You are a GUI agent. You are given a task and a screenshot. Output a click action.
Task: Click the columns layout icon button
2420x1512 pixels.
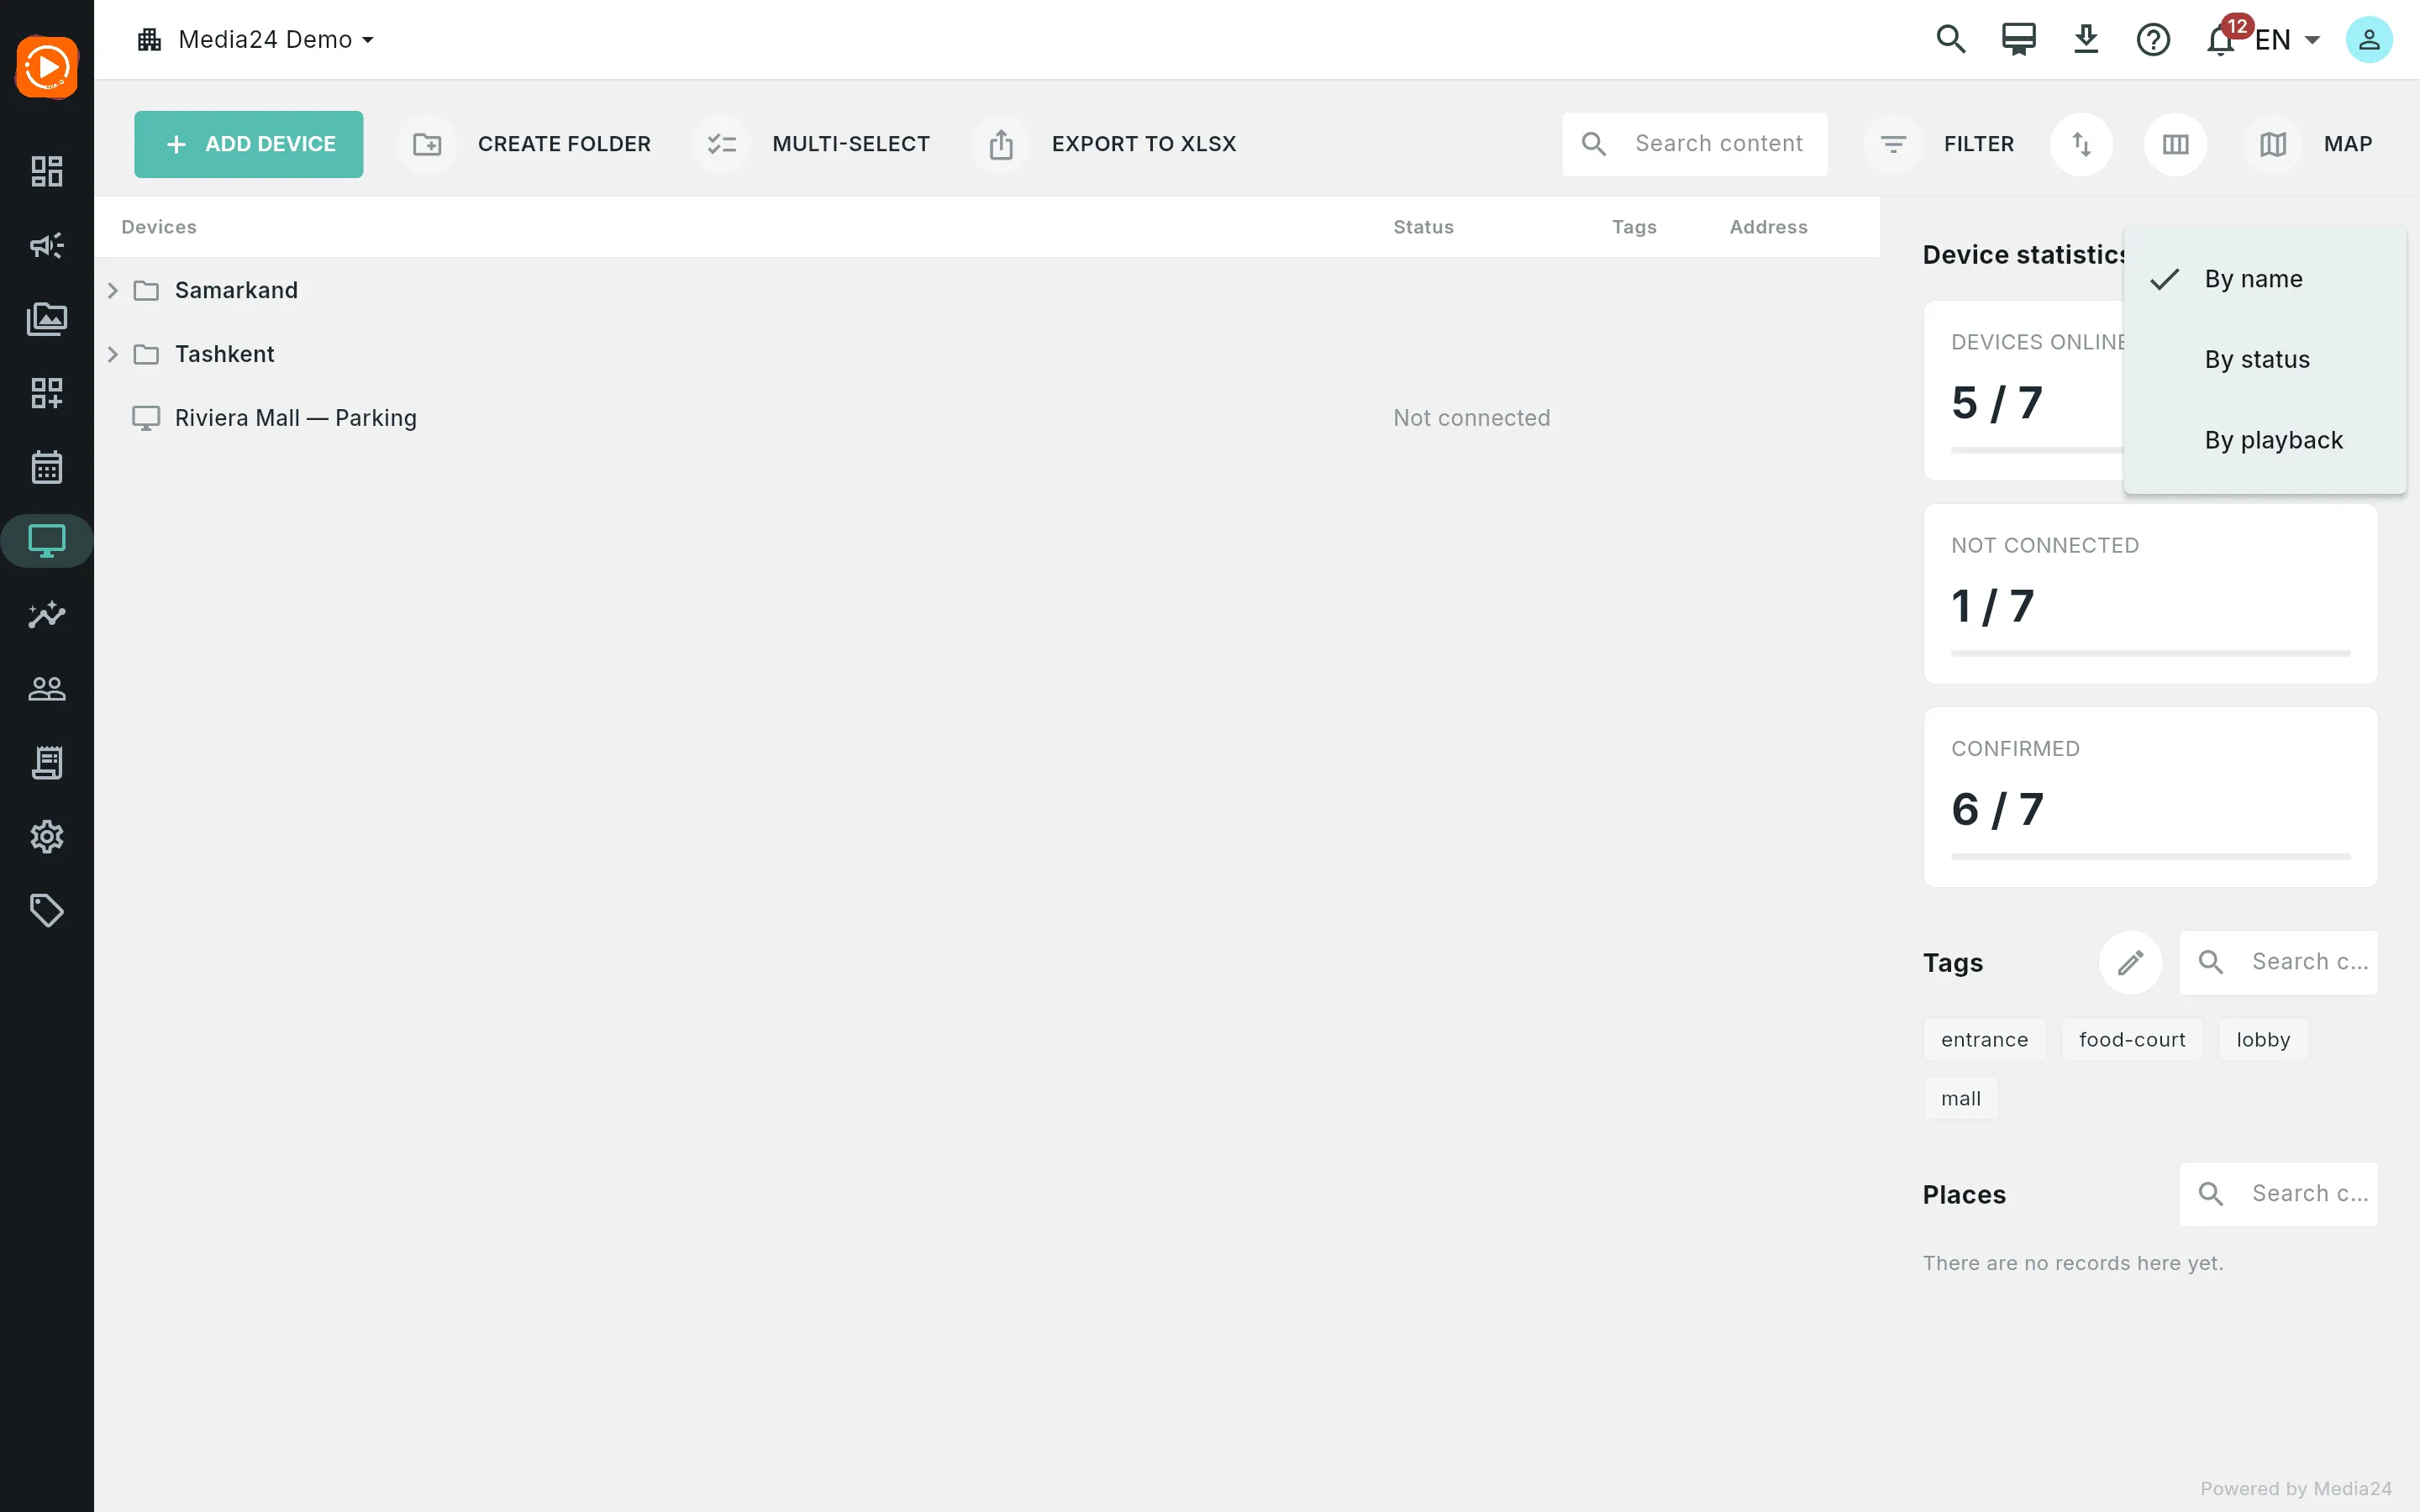(x=2175, y=144)
